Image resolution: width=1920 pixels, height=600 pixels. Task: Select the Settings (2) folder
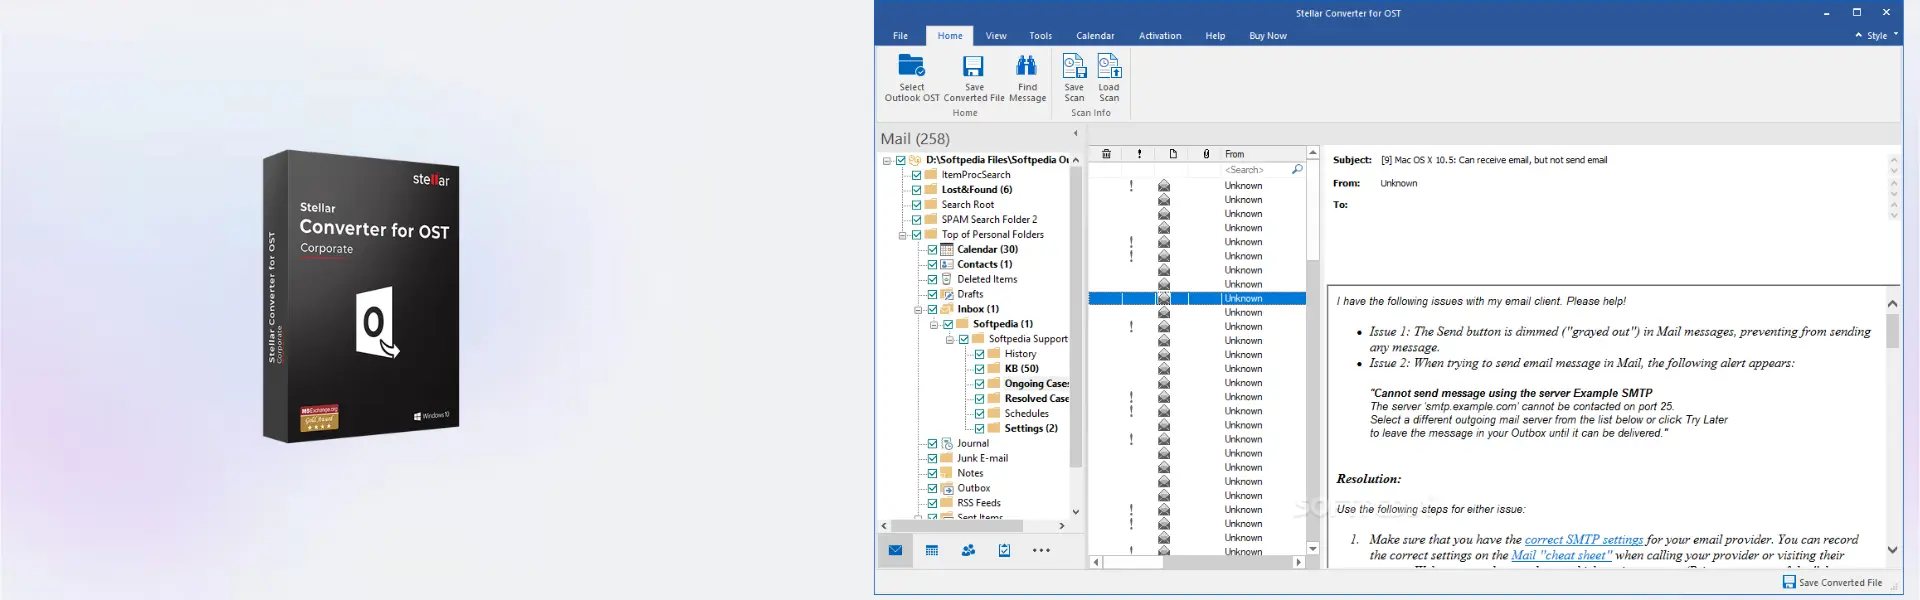coord(1031,428)
